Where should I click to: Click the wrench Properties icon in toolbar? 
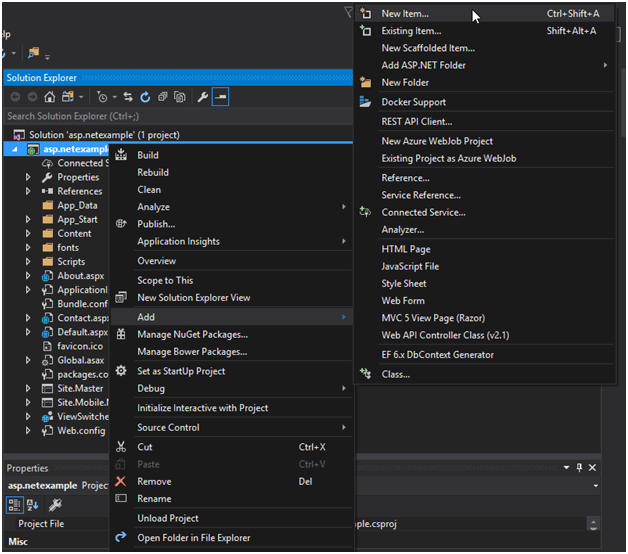[202, 97]
